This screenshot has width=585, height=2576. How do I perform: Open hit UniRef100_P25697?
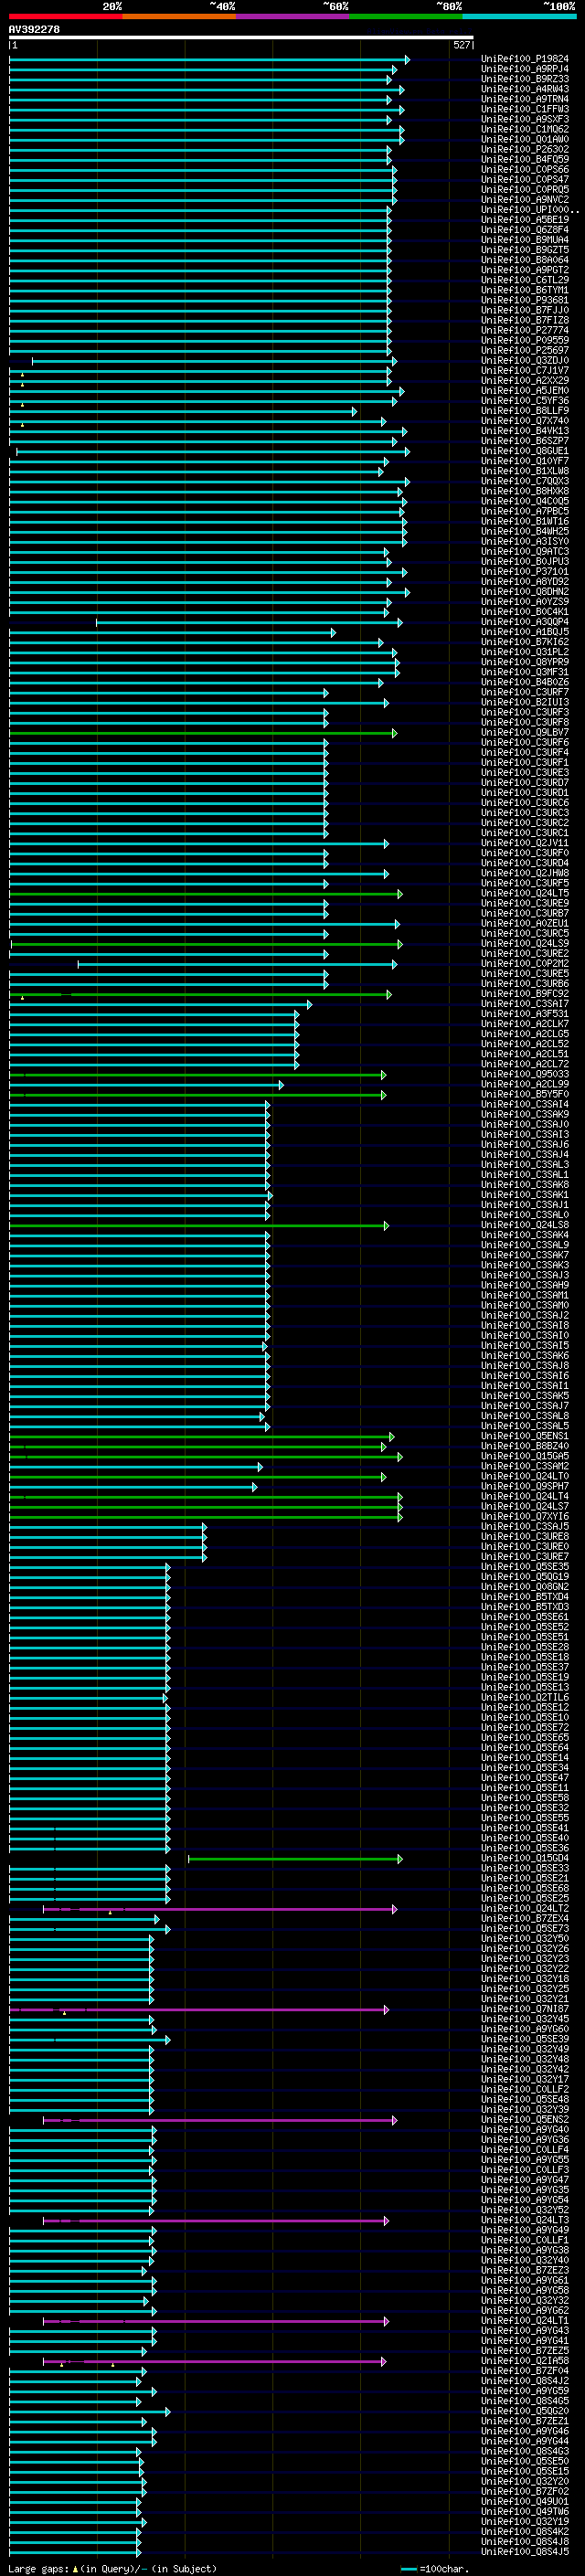[x=524, y=350]
